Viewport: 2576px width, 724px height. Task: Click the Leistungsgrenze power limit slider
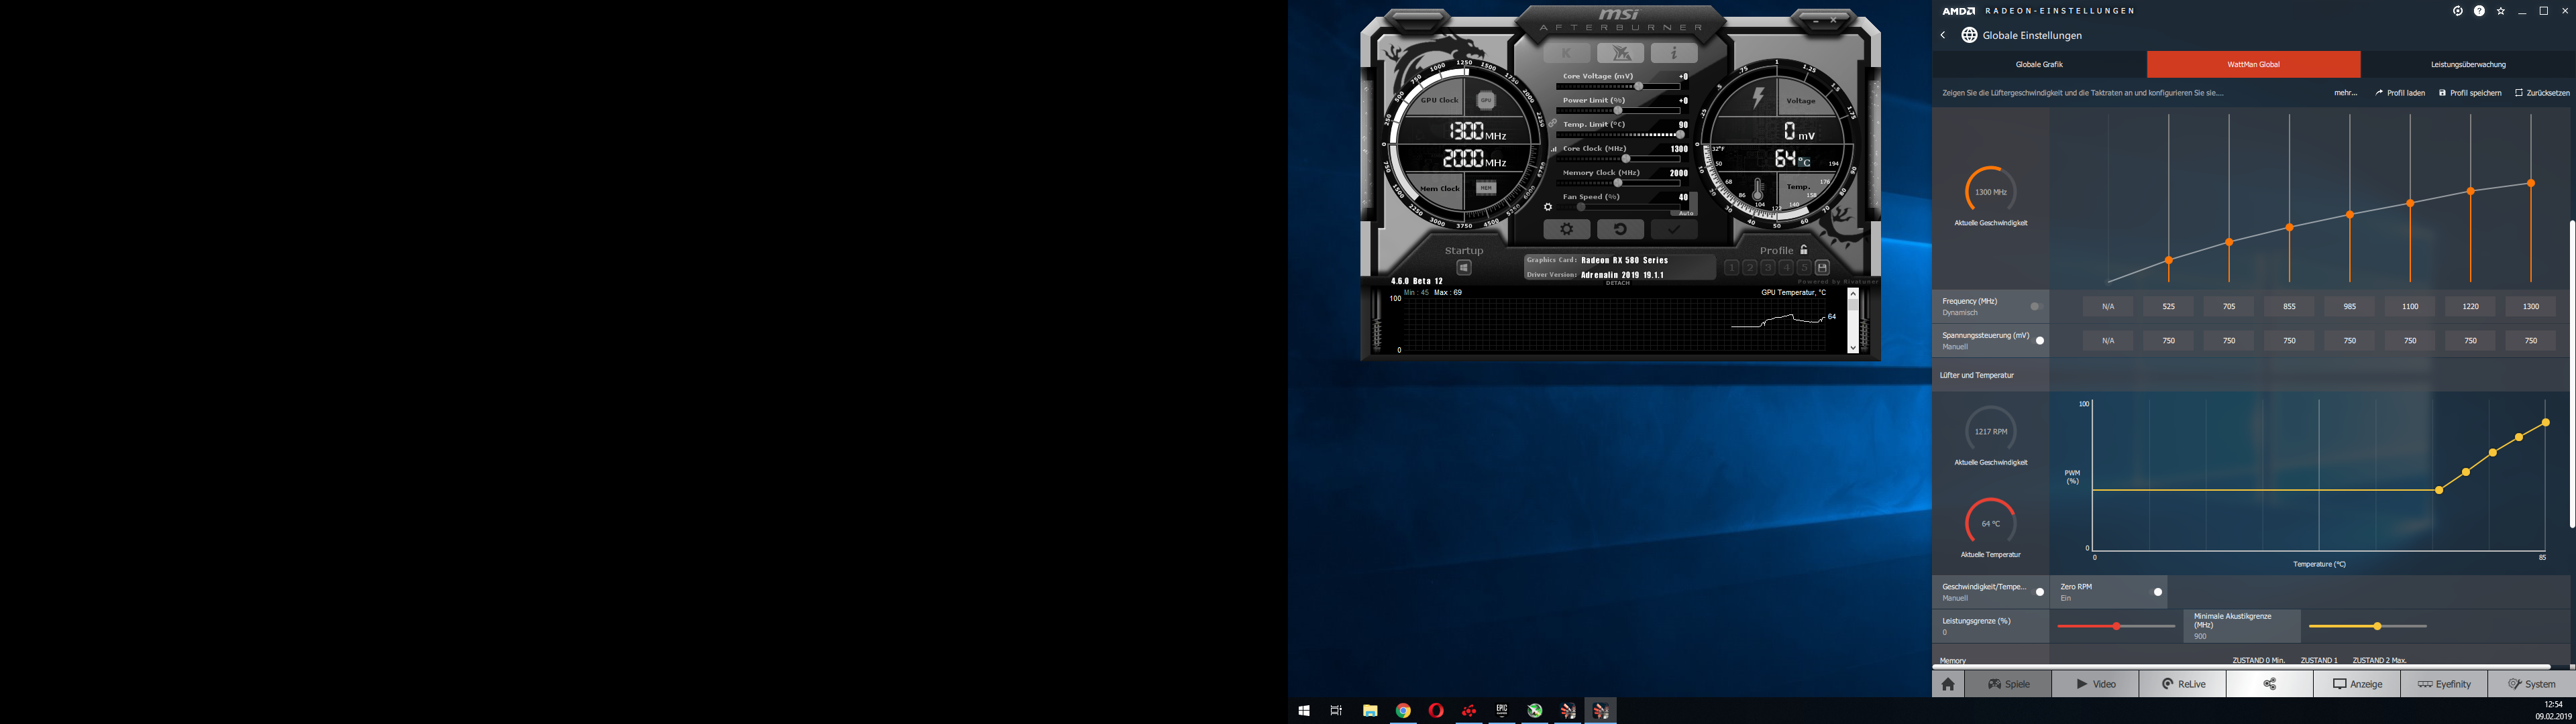(x=2116, y=626)
